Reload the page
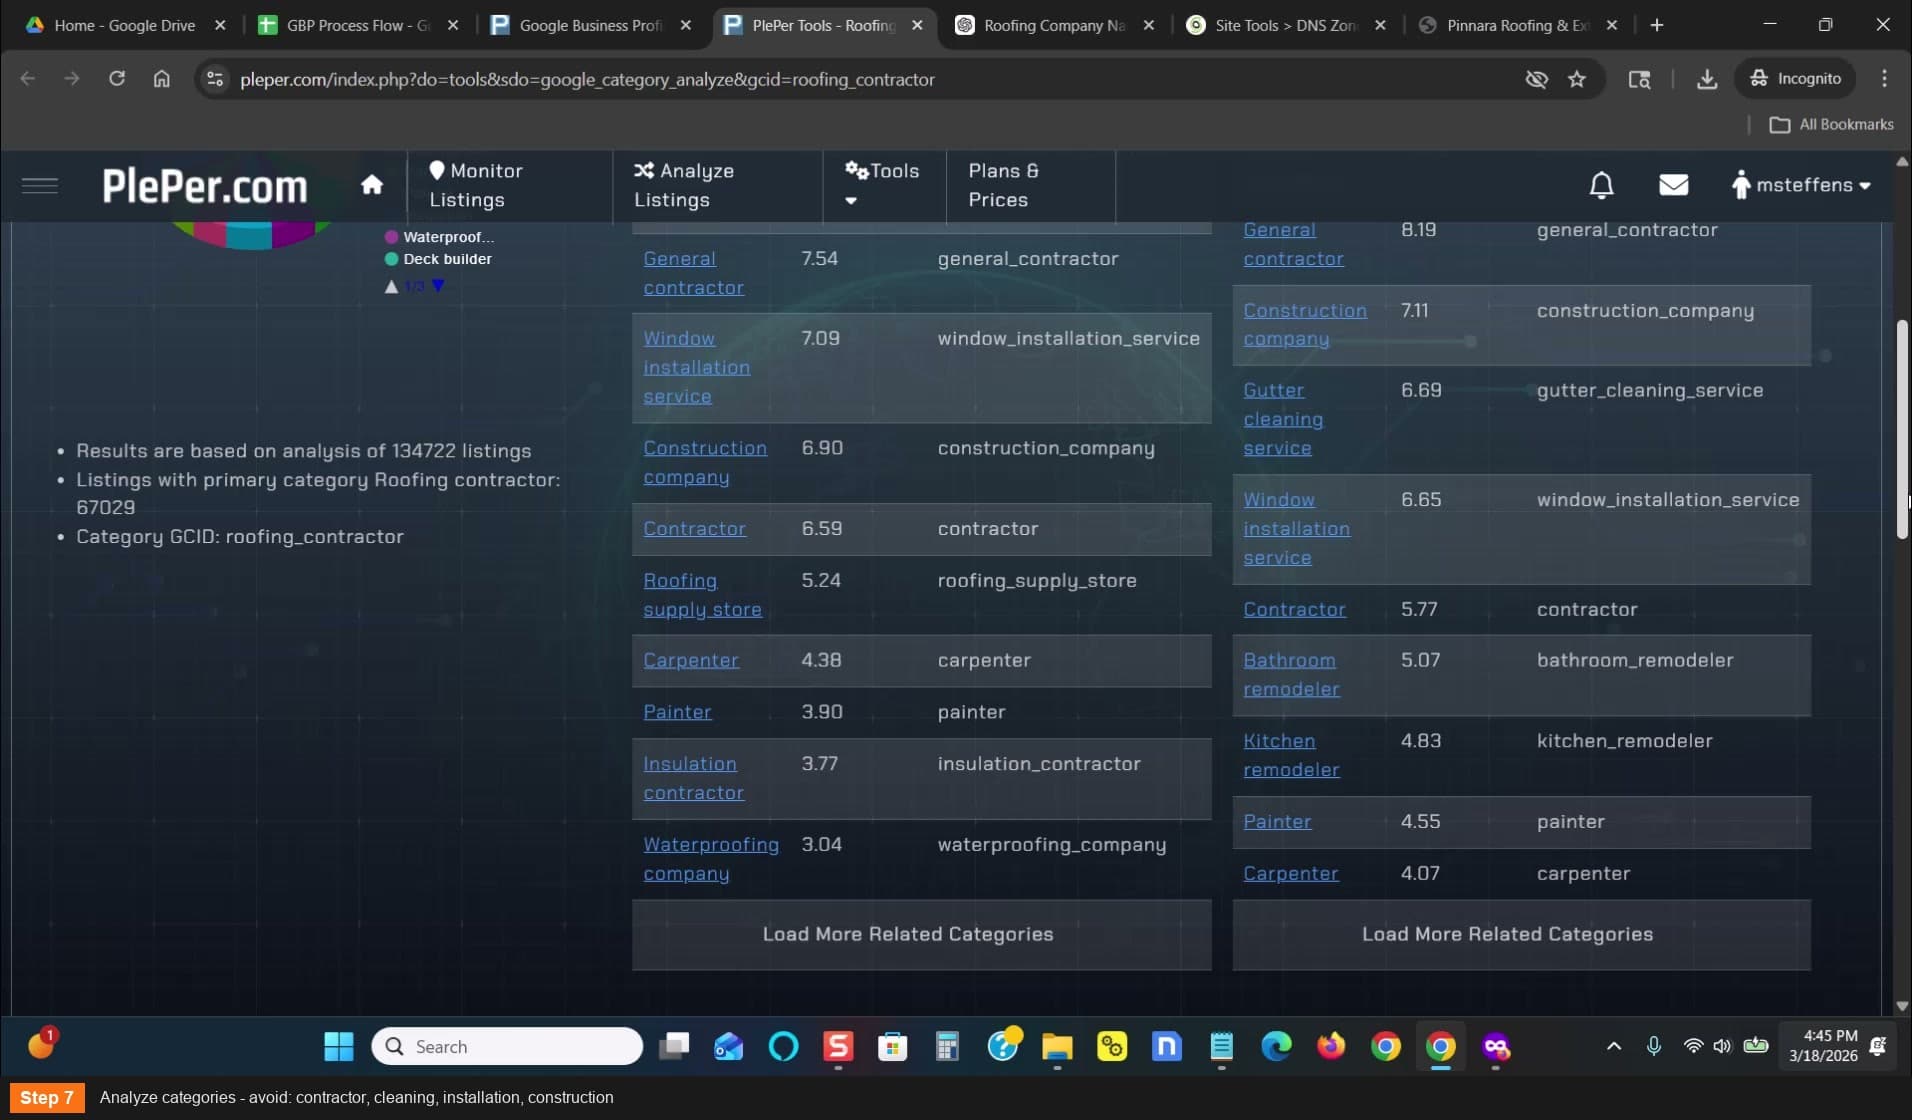Viewport: 1912px width, 1120px height. (117, 78)
